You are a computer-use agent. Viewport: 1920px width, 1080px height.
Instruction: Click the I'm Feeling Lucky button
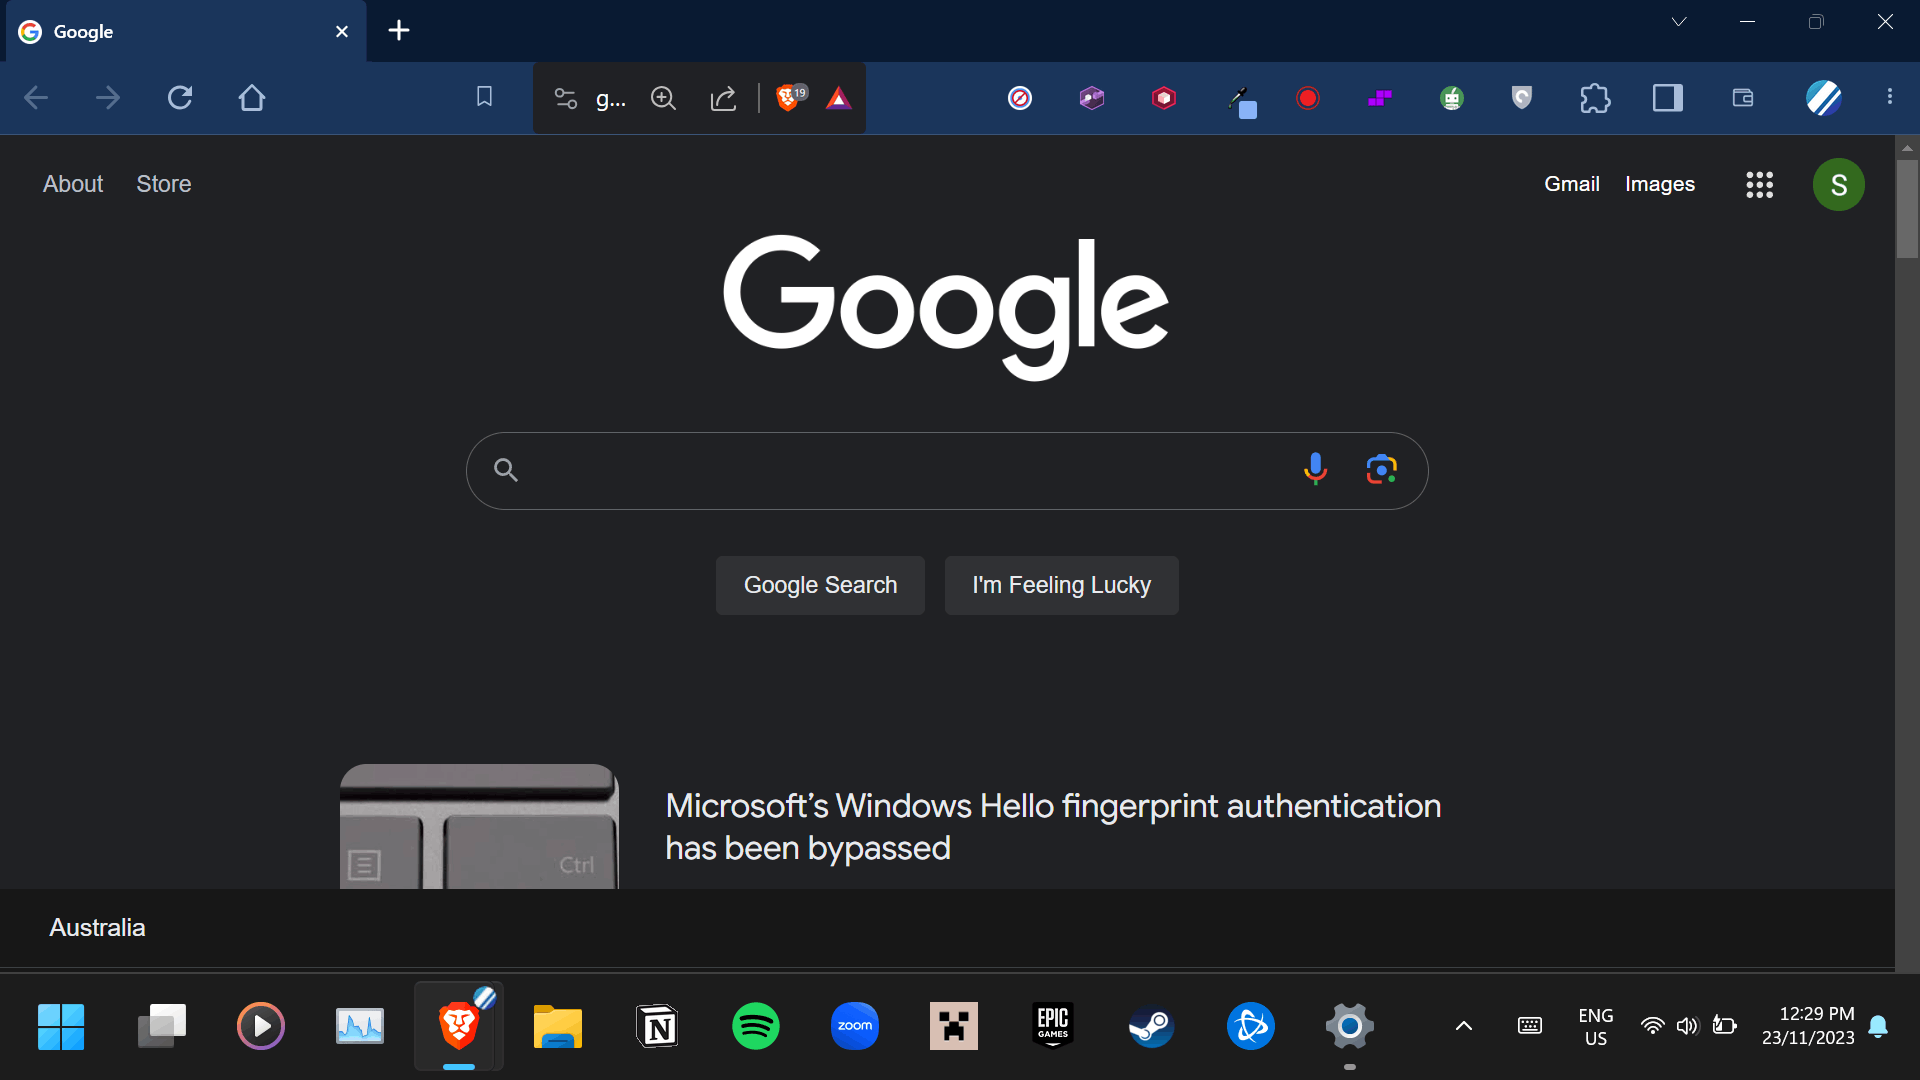[x=1062, y=585]
